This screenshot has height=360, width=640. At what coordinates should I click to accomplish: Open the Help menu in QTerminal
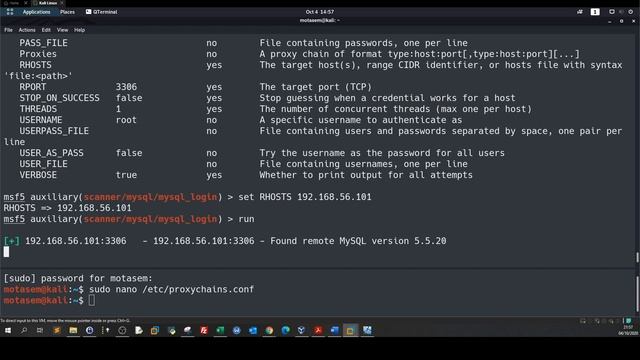(80, 30)
